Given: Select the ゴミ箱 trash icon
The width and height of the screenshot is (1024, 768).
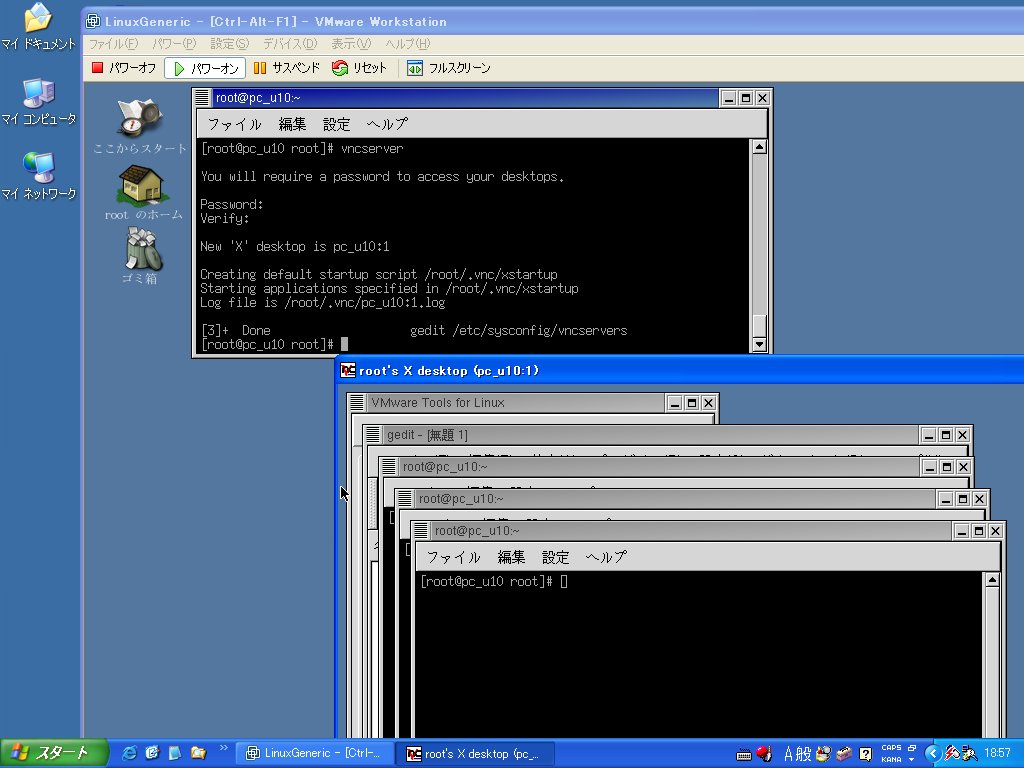Looking at the screenshot, I should coord(140,256).
